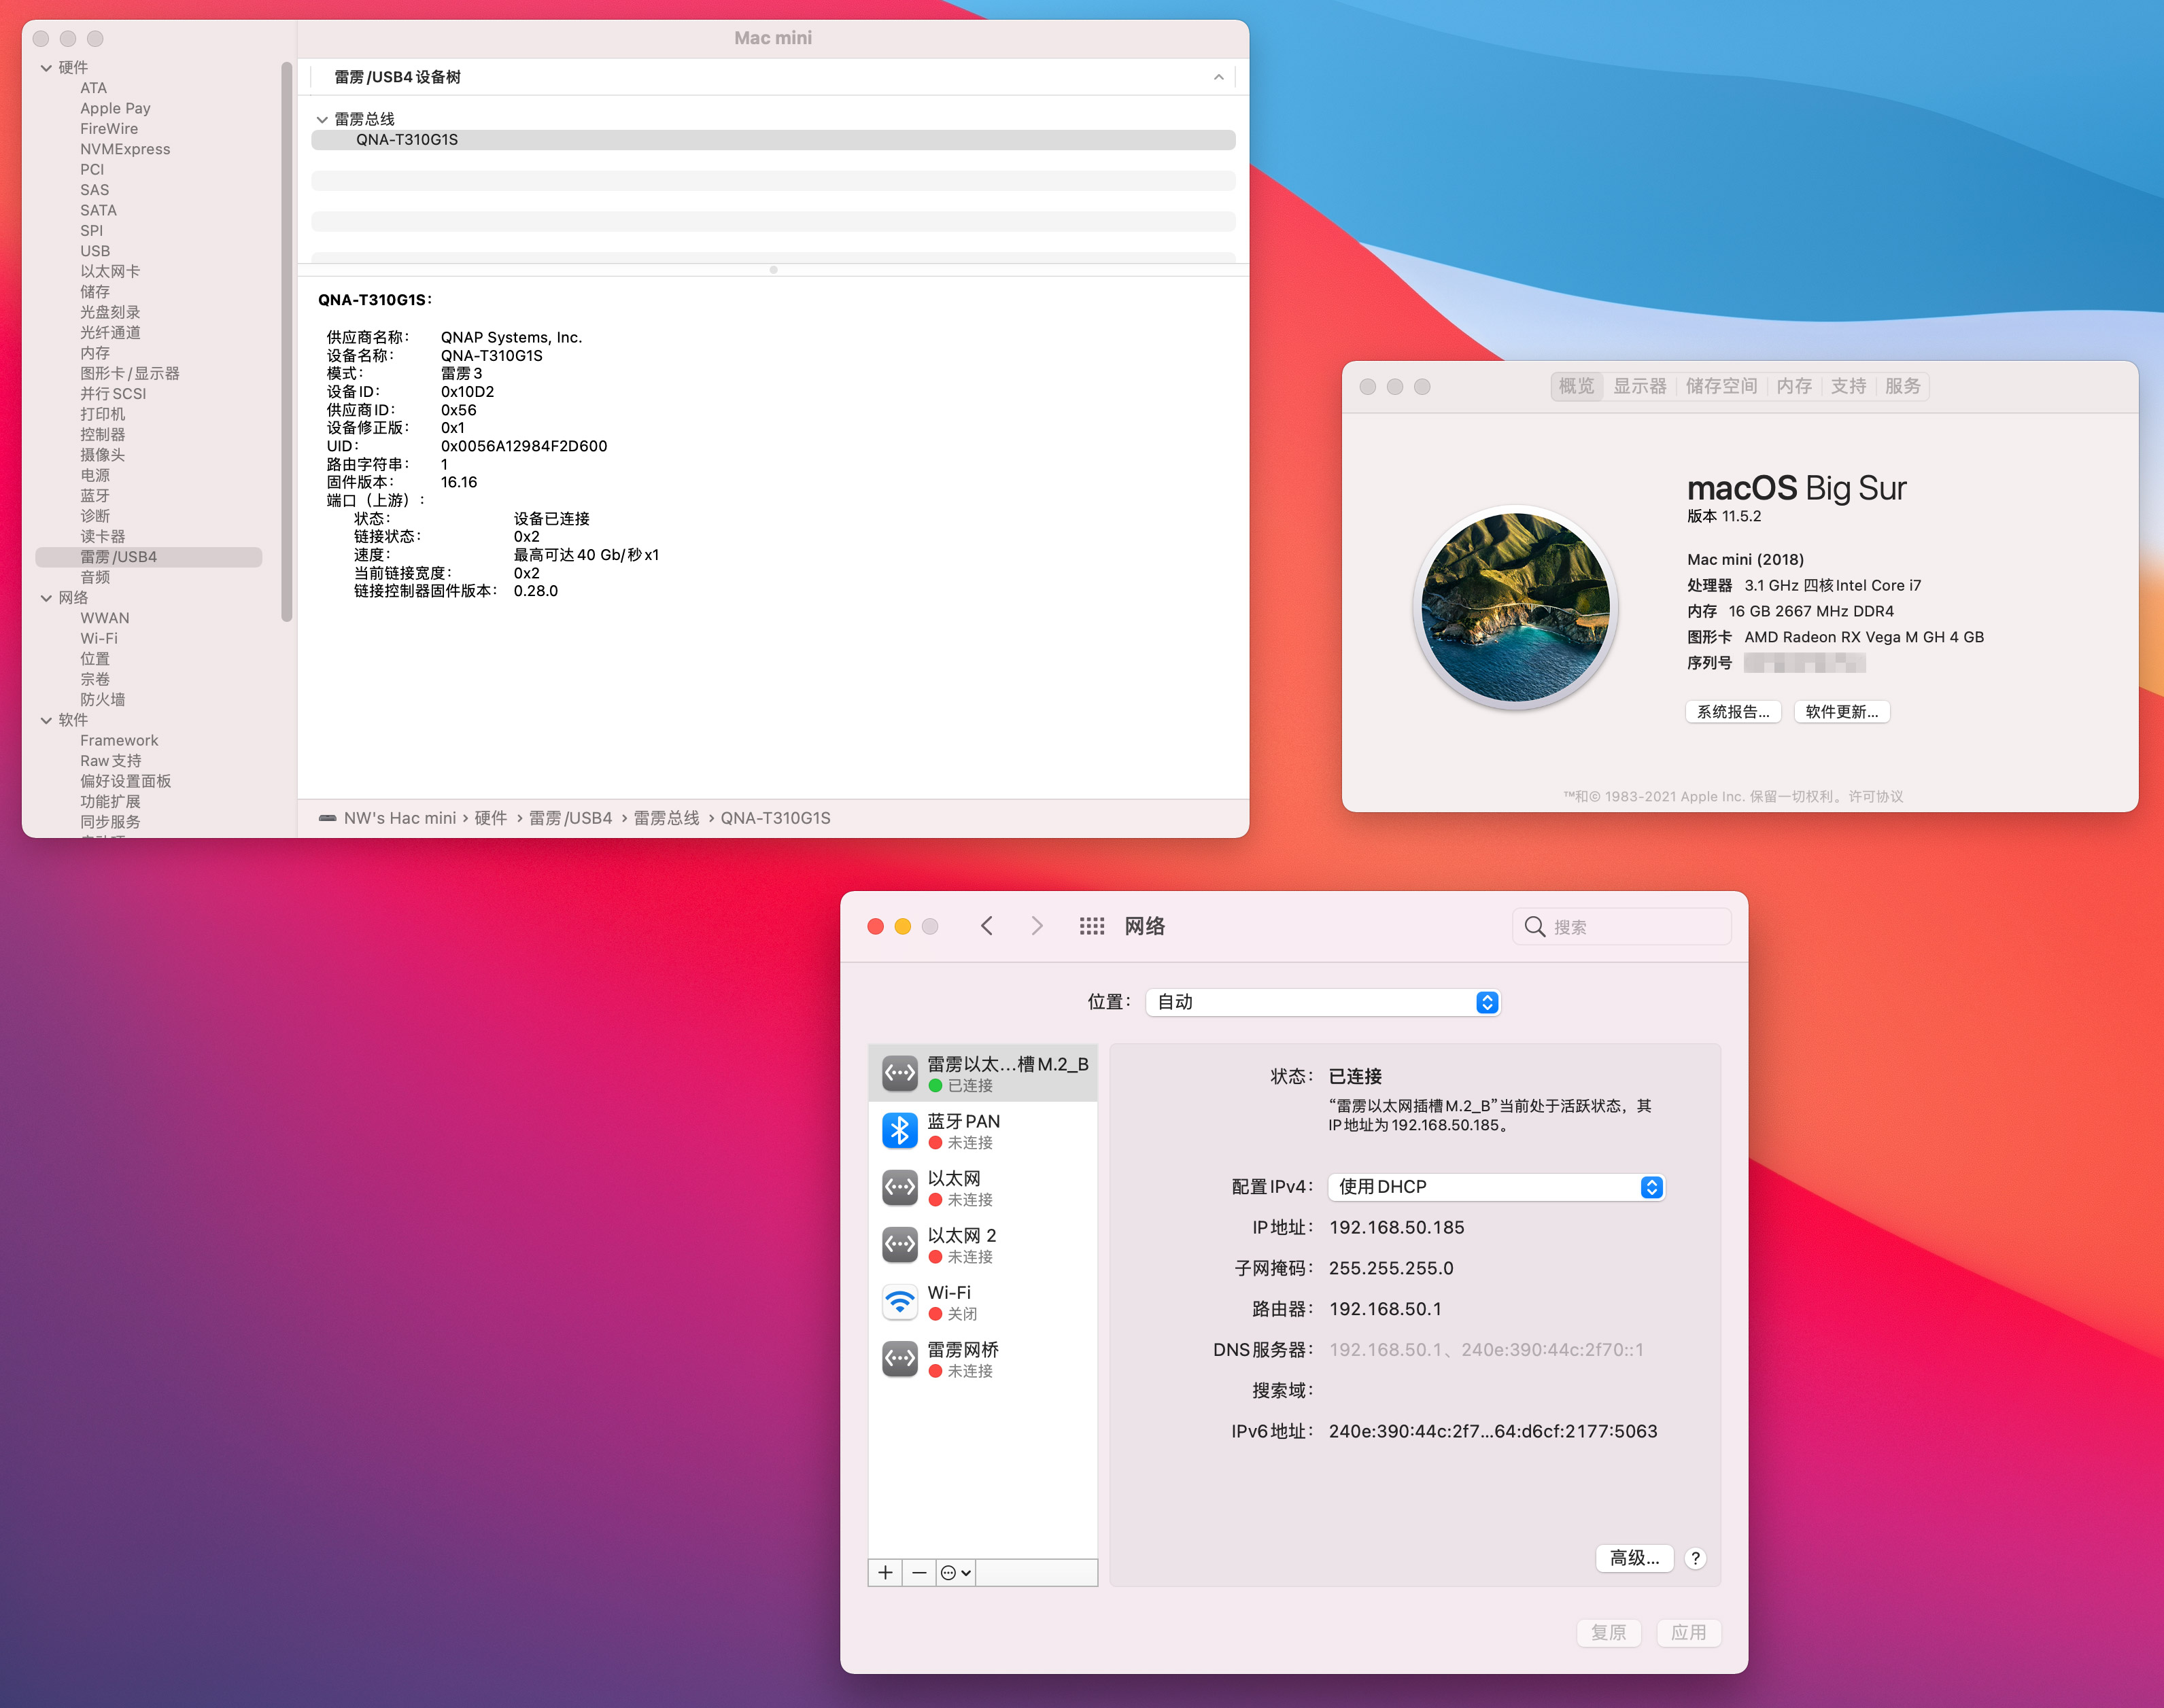Collapse the 硬件 section in sidebar
This screenshot has height=1708, width=2164.
coord(46,68)
